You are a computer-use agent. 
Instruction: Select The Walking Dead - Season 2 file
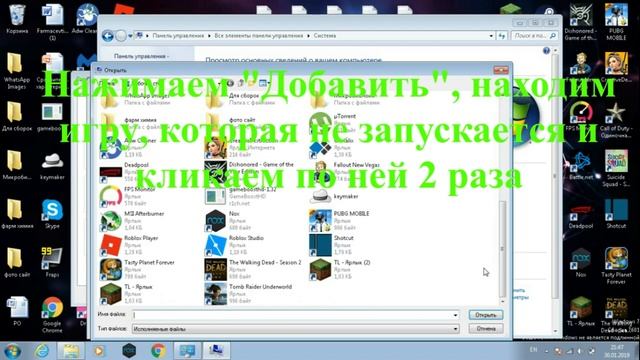coord(253,270)
